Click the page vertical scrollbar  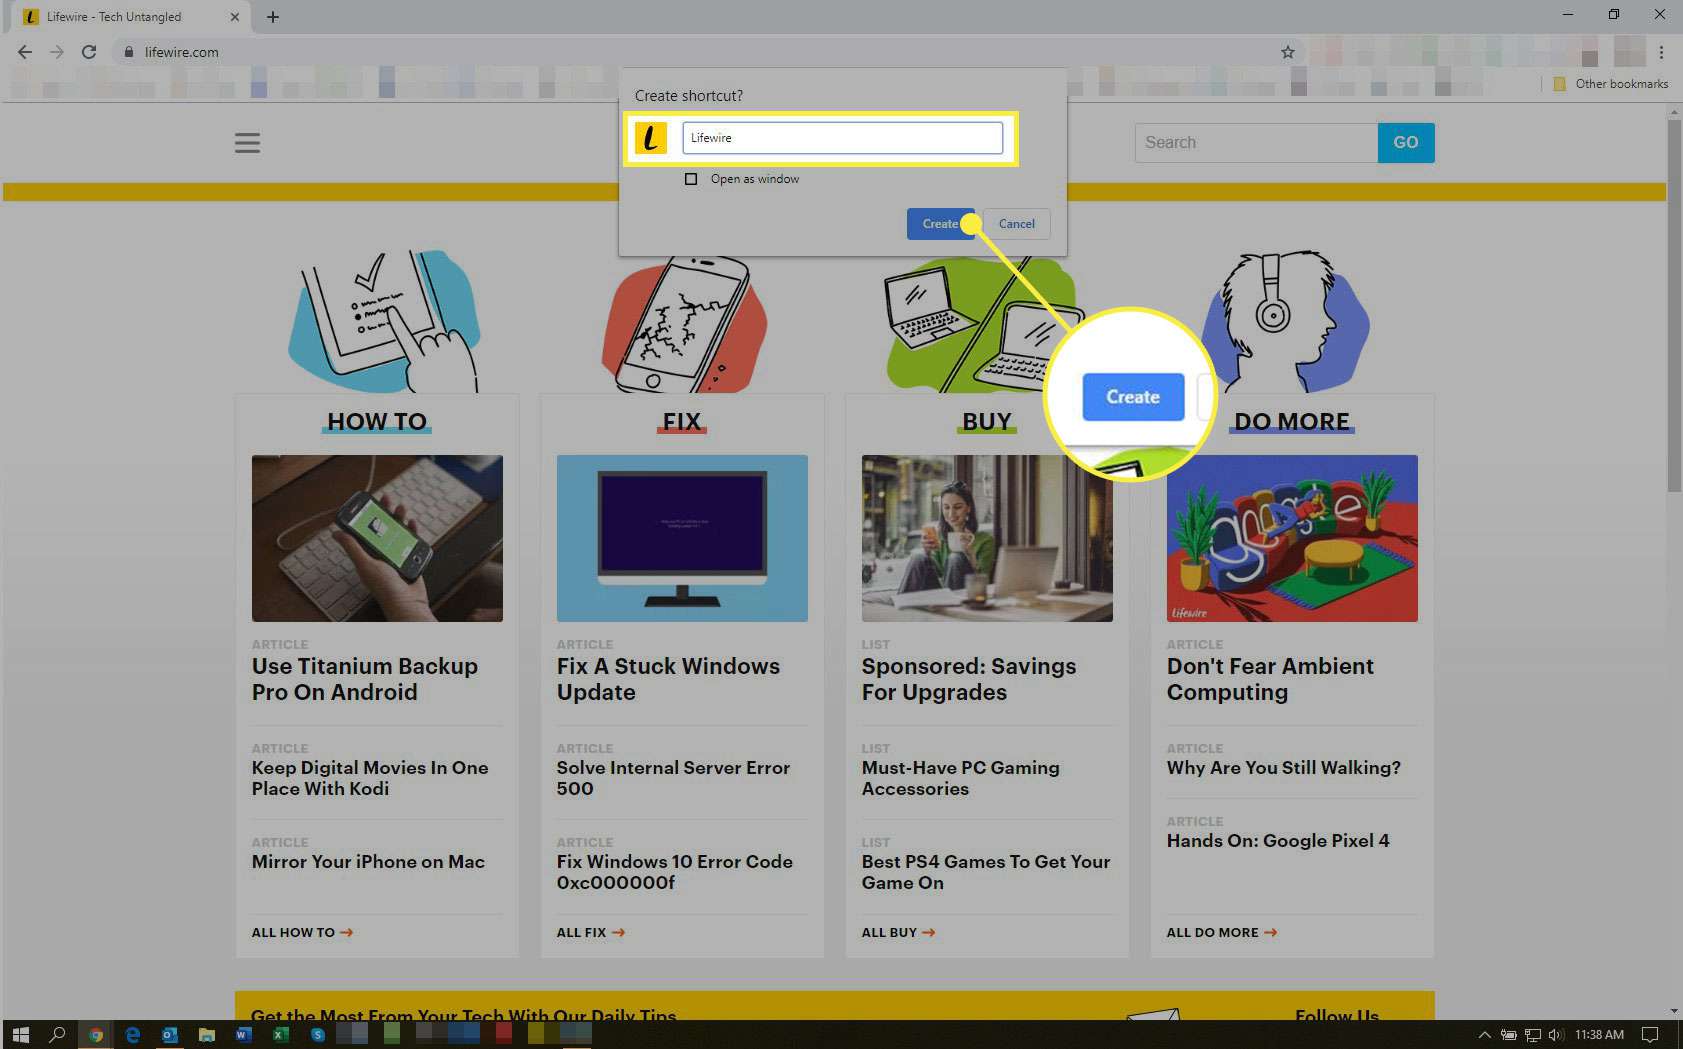pos(1674,305)
